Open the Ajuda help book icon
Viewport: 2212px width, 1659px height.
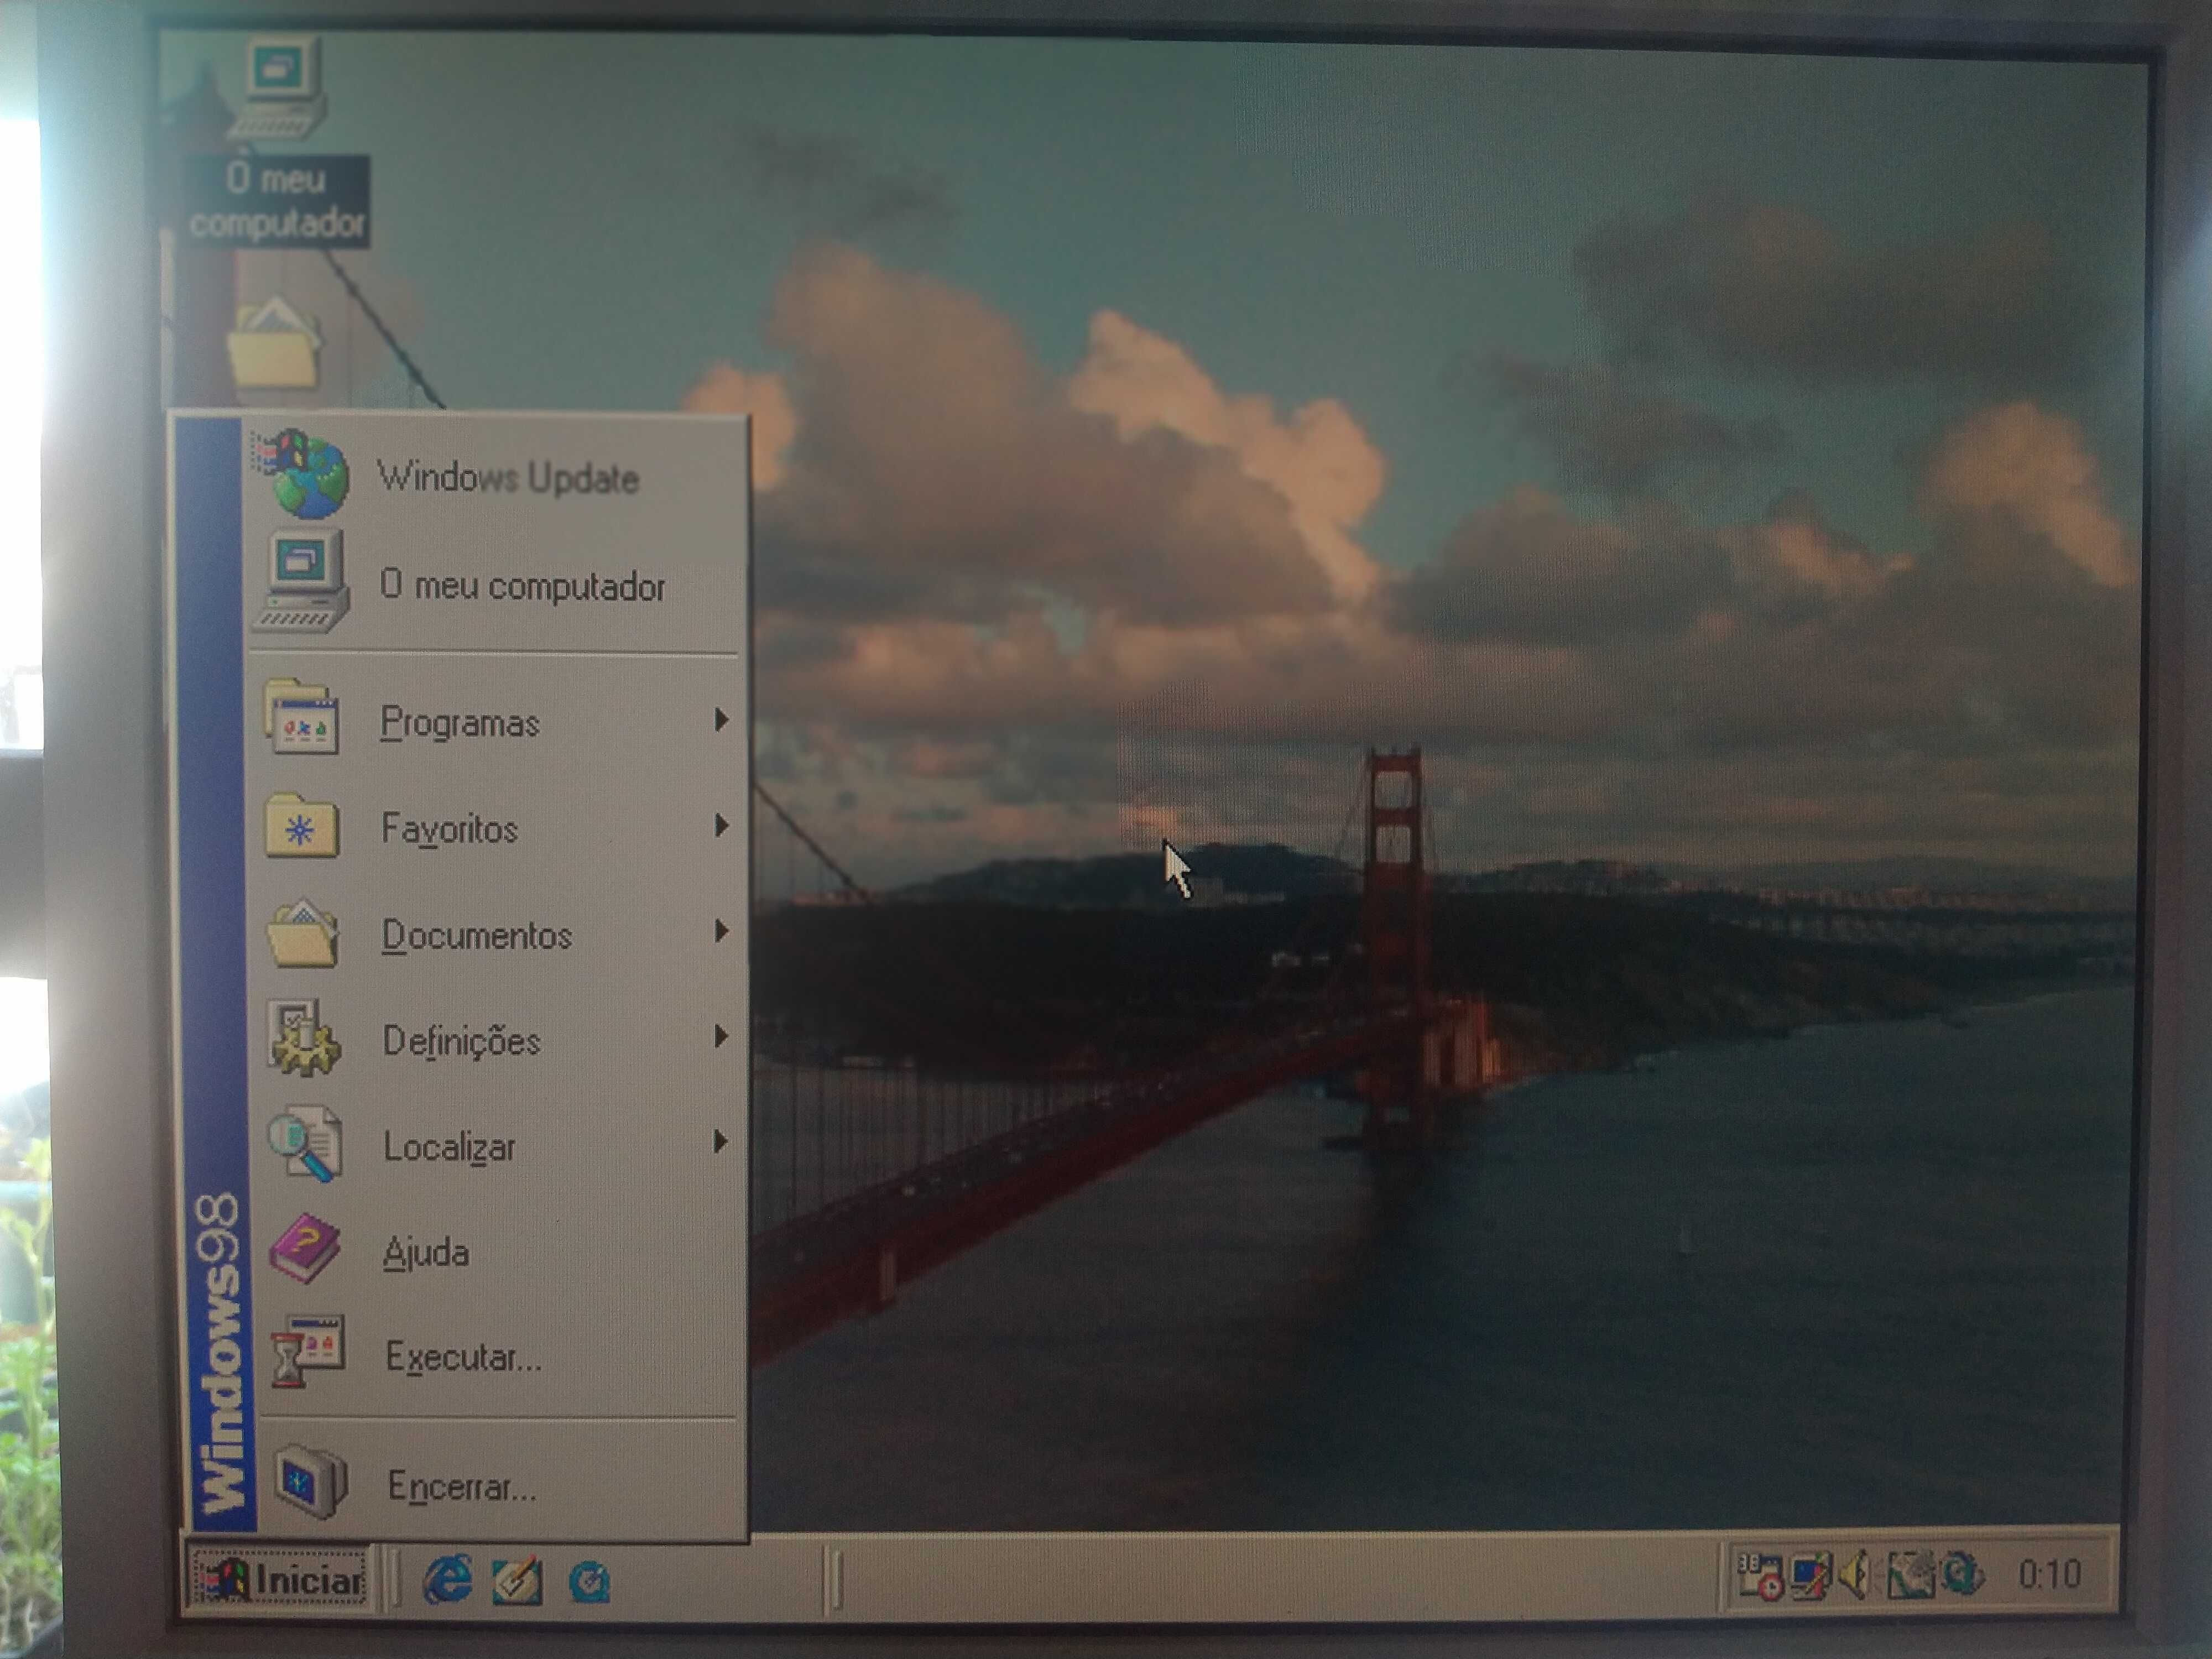click(x=305, y=1248)
